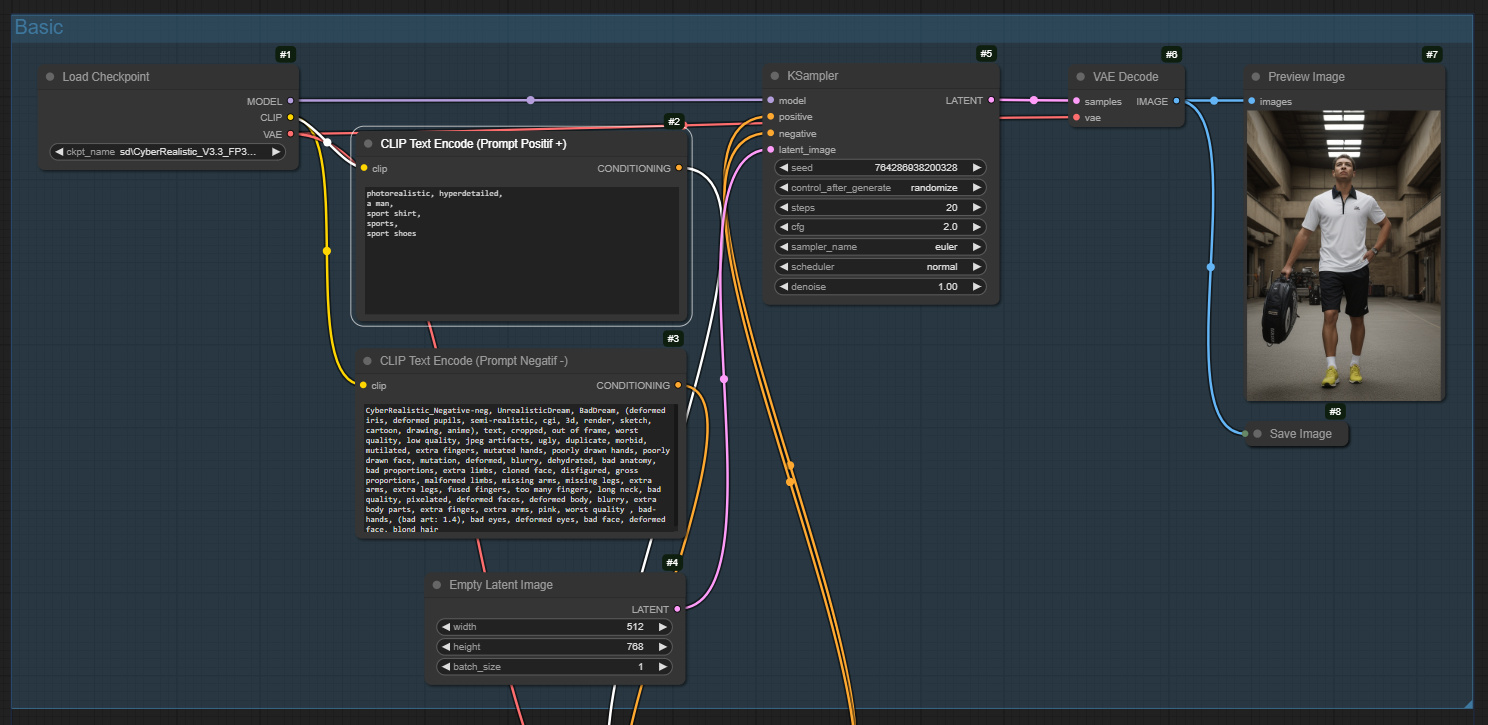Viewport: 1488px width, 725px height.
Task: Click the images input port on Preview Image
Action: [x=1251, y=101]
